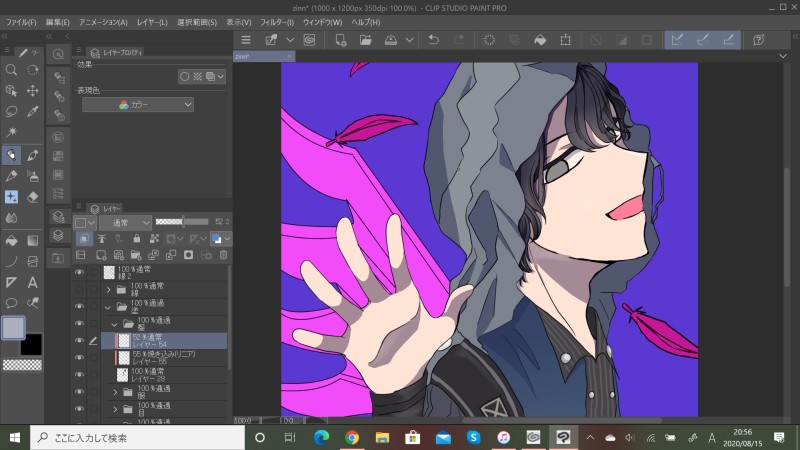Image resolution: width=800 pixels, height=450 pixels.
Task: Open the レイヤー(L) menu
Action: pyautogui.click(x=152, y=21)
